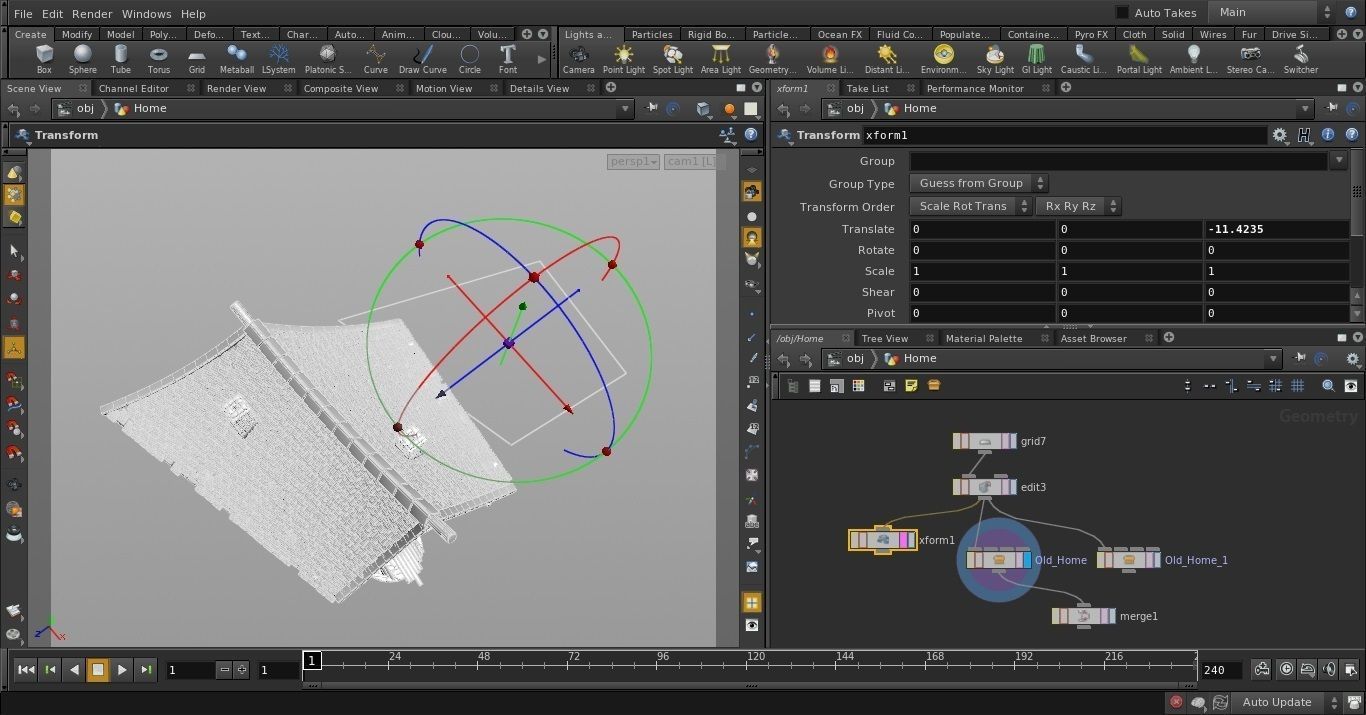Image resolution: width=1366 pixels, height=715 pixels.
Task: Click the Spot Light shelf tool
Action: 673,58
